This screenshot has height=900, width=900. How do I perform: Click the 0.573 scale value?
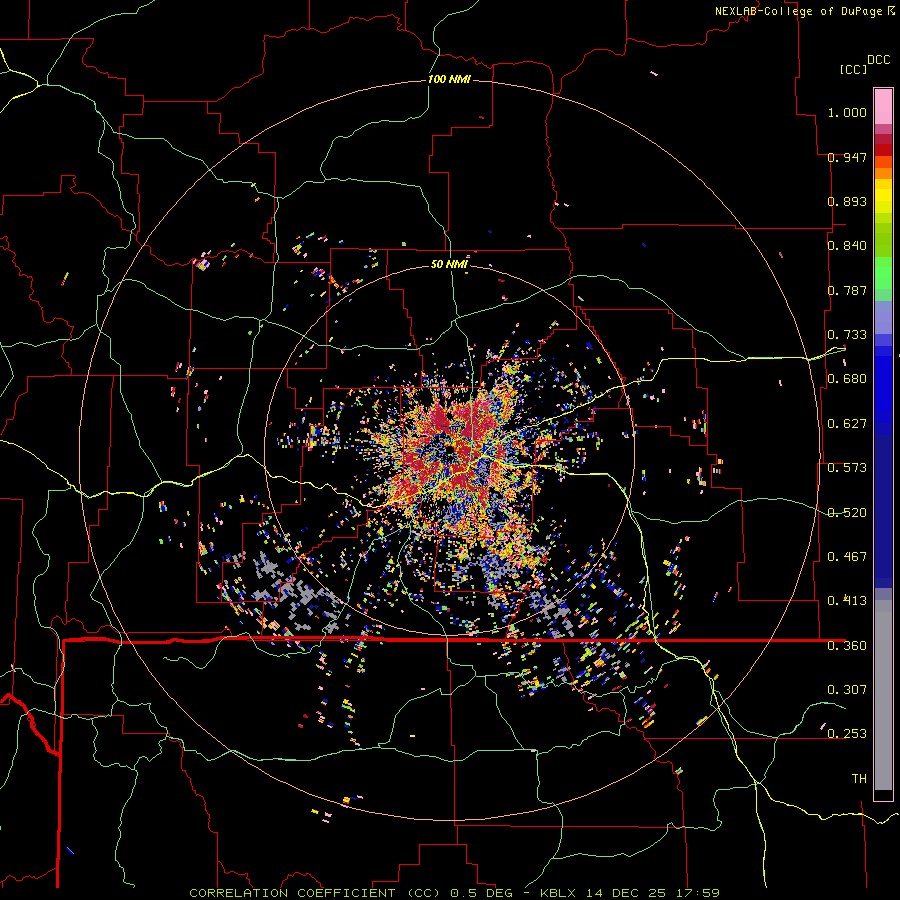click(847, 468)
